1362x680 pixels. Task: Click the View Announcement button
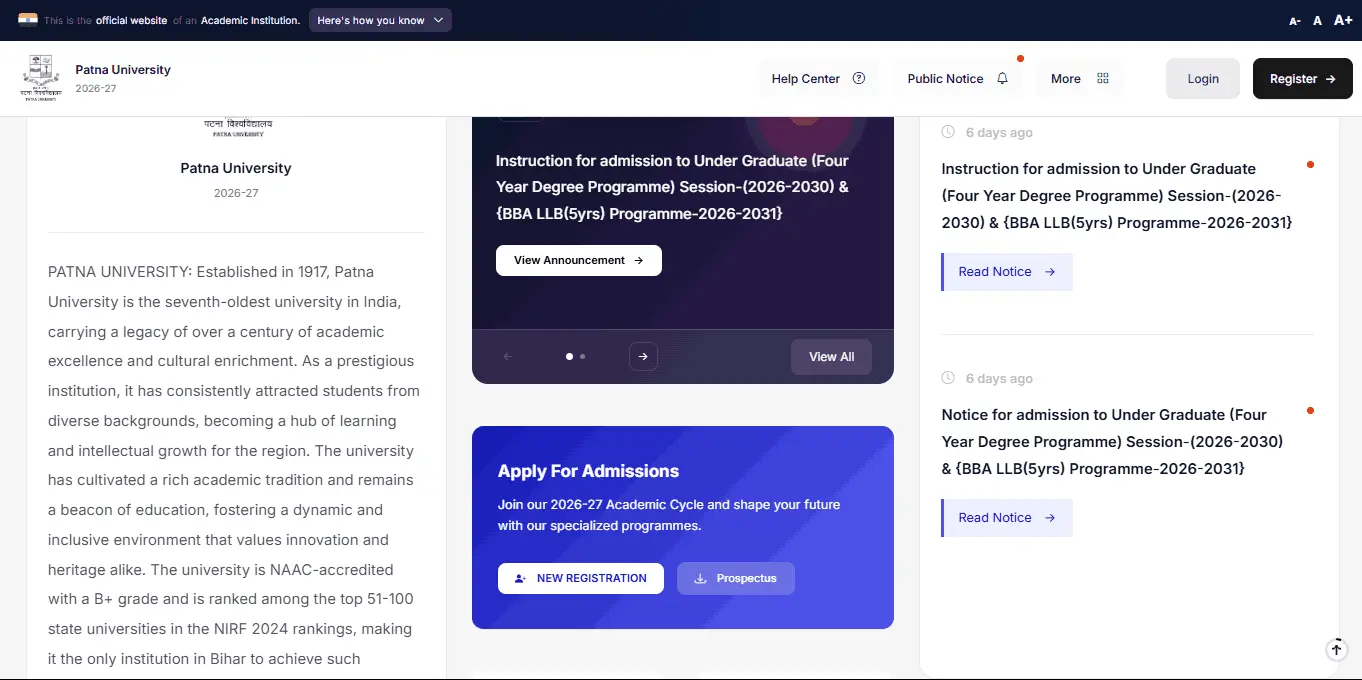(579, 260)
